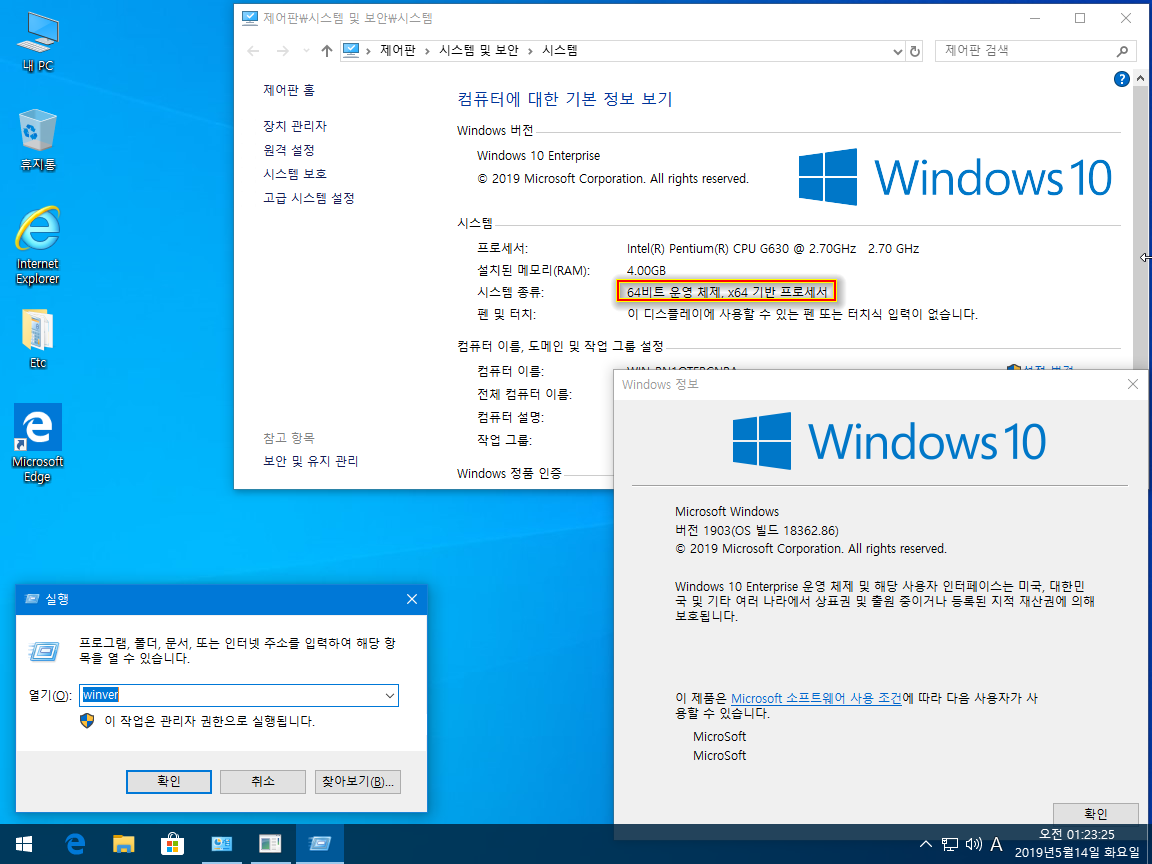The width and height of the screenshot is (1152, 864).
Task: Click the 시스템 breadcrumb
Action: click(560, 50)
